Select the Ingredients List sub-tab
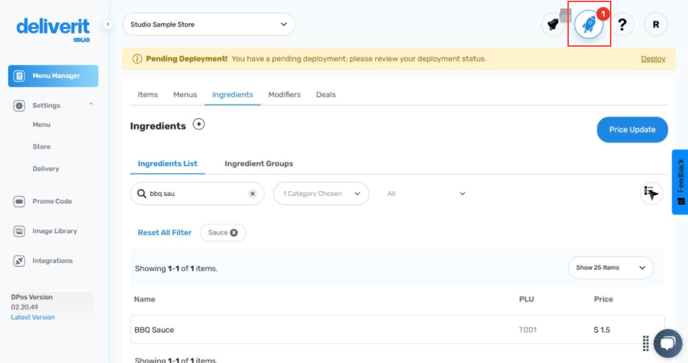Viewport: 688px width, 363px height. [168, 164]
